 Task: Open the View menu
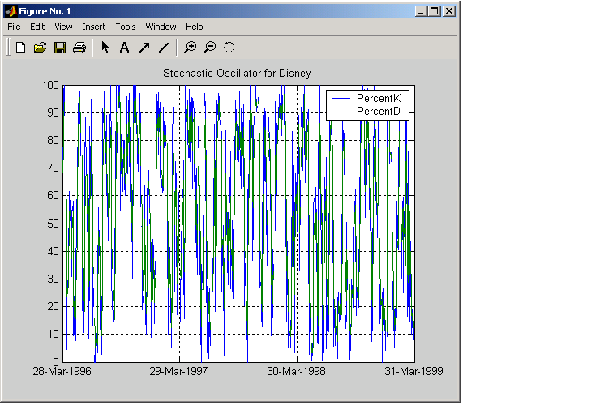[x=63, y=27]
